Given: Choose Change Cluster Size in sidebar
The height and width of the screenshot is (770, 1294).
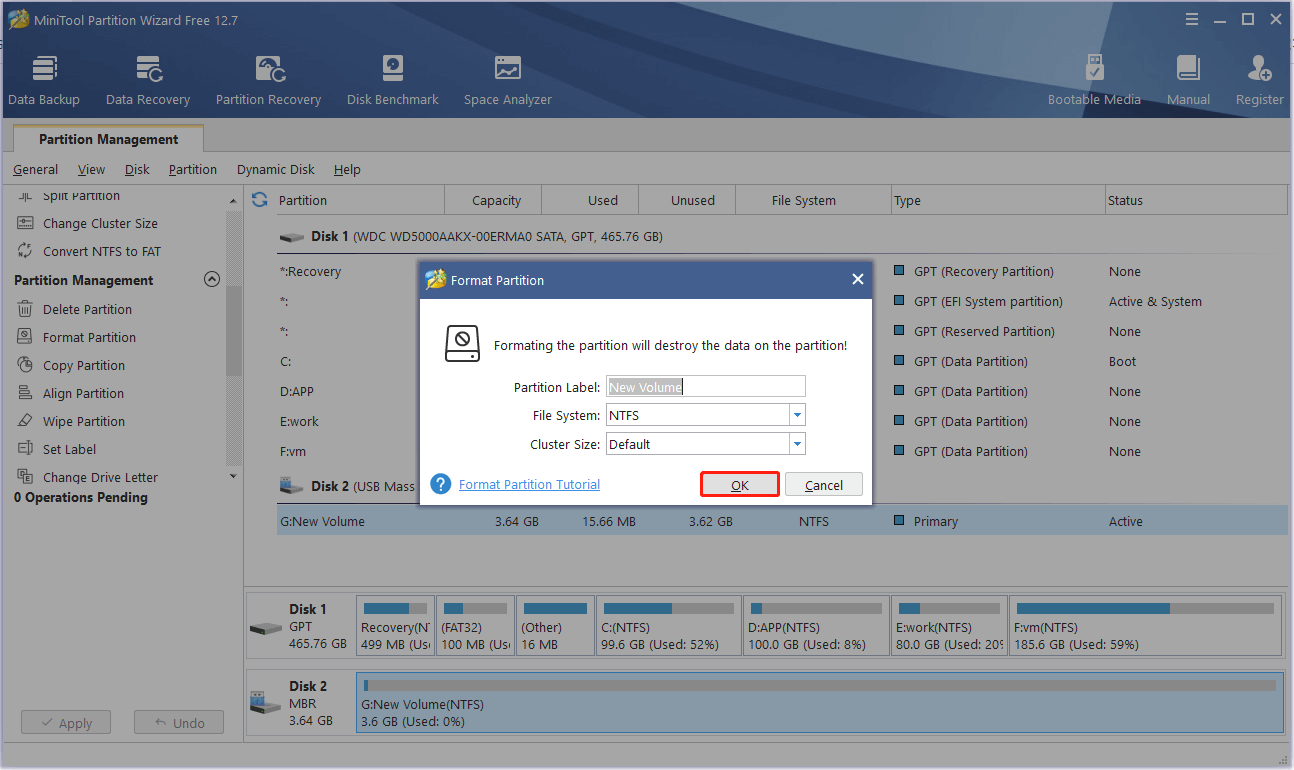Looking at the screenshot, I should [x=100, y=223].
